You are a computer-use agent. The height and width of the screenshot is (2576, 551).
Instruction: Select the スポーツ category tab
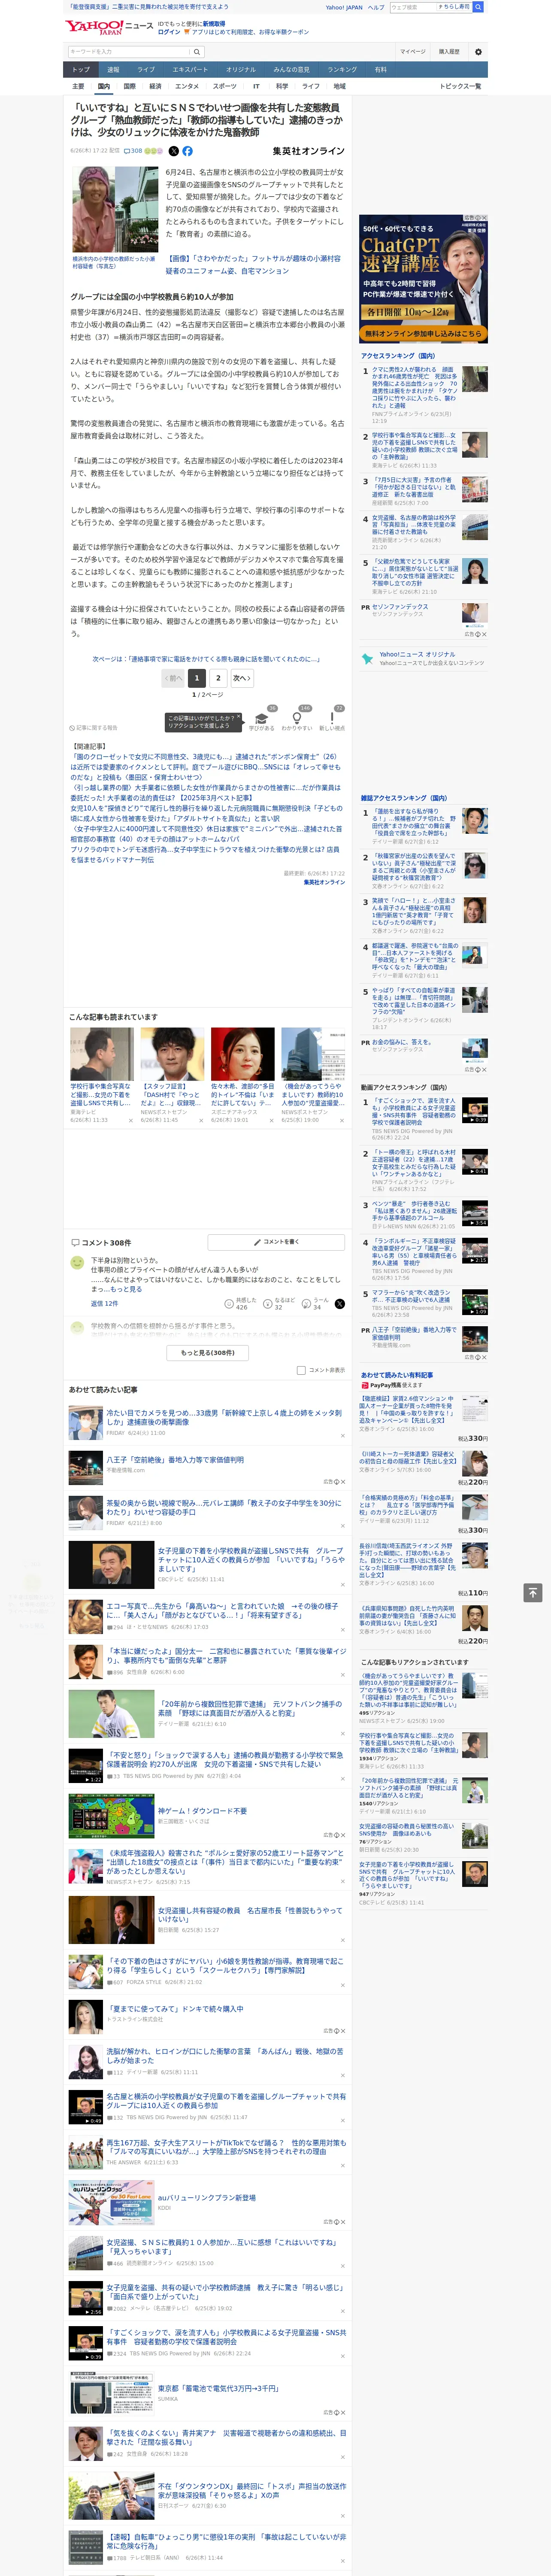click(x=225, y=86)
